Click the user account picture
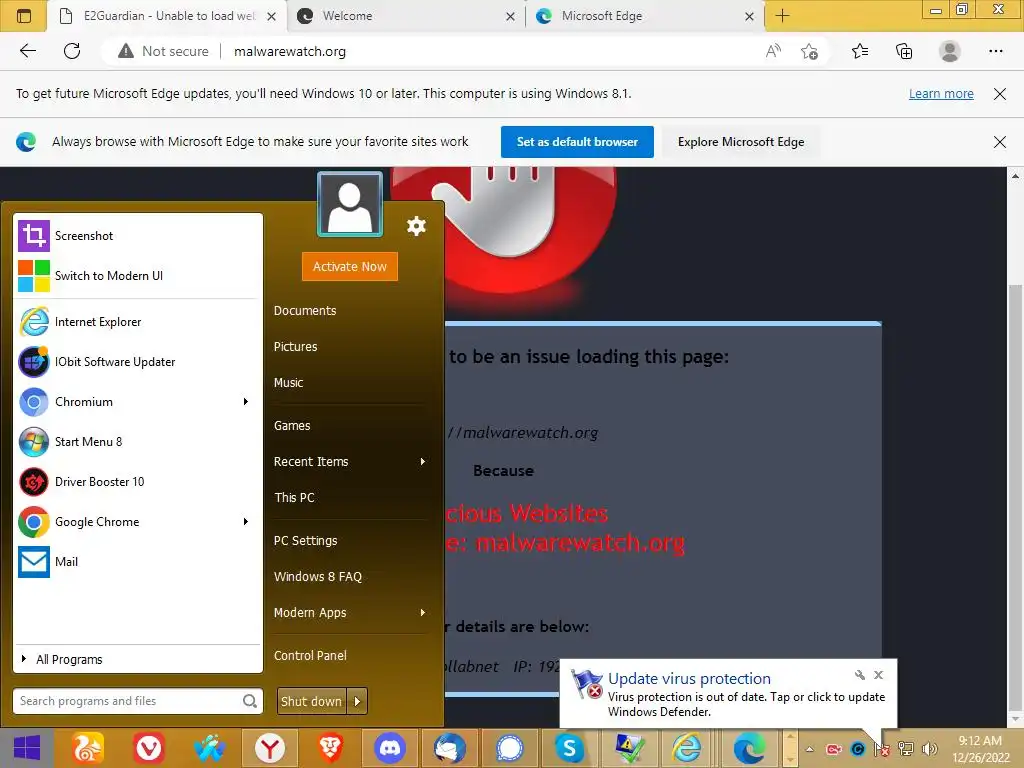This screenshot has width=1024, height=768. pos(350,204)
